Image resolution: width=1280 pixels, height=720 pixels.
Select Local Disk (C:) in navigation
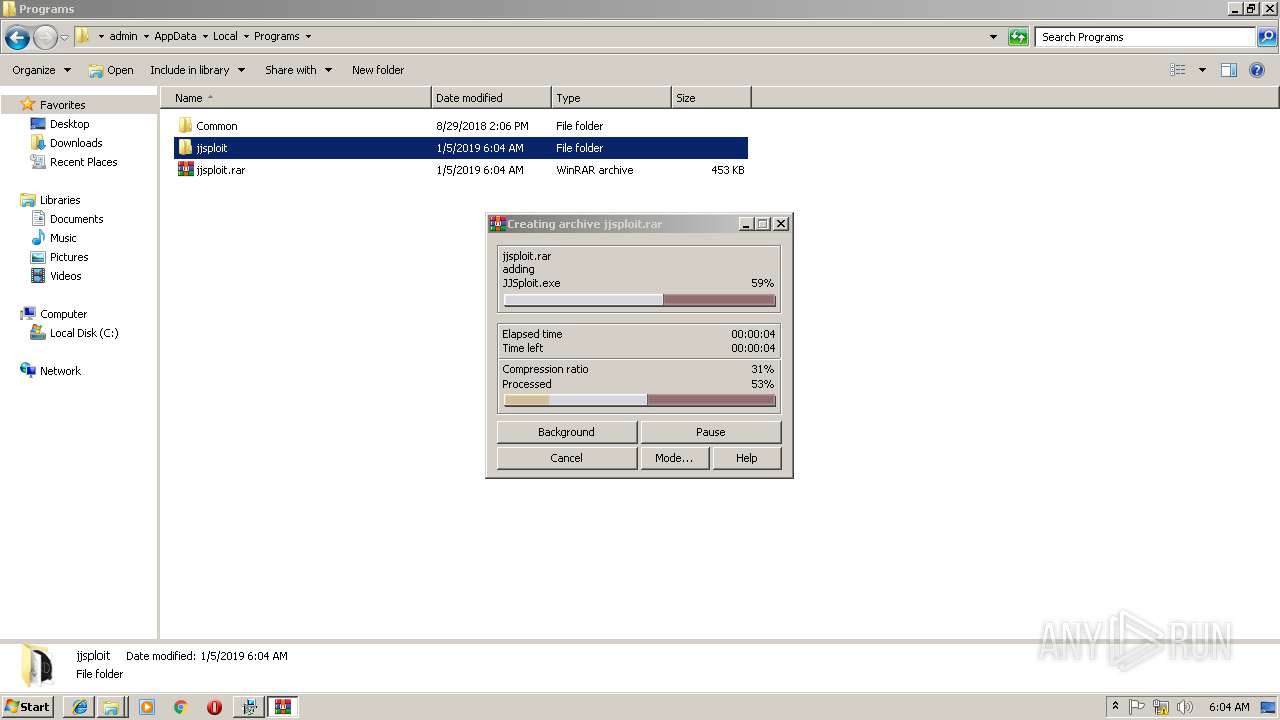point(84,333)
